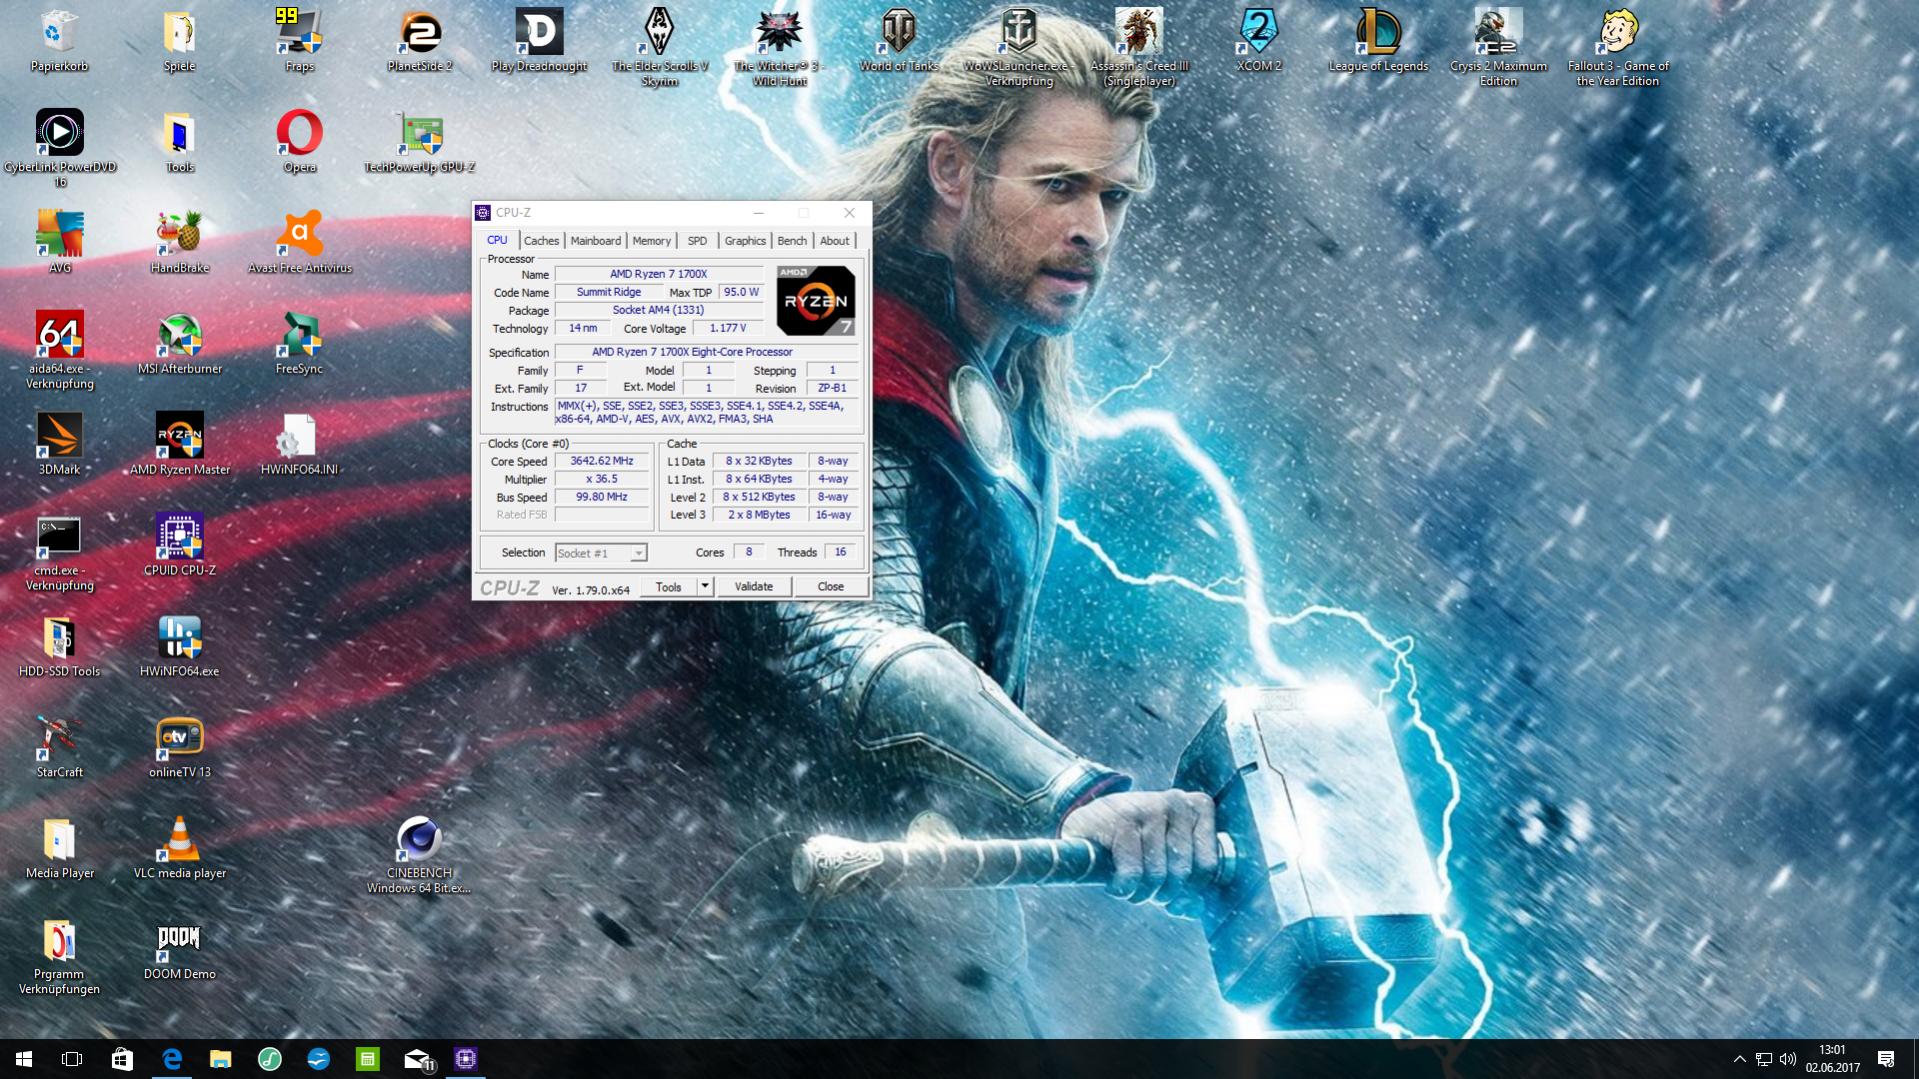Open the About tab in CPU-Z

point(834,241)
